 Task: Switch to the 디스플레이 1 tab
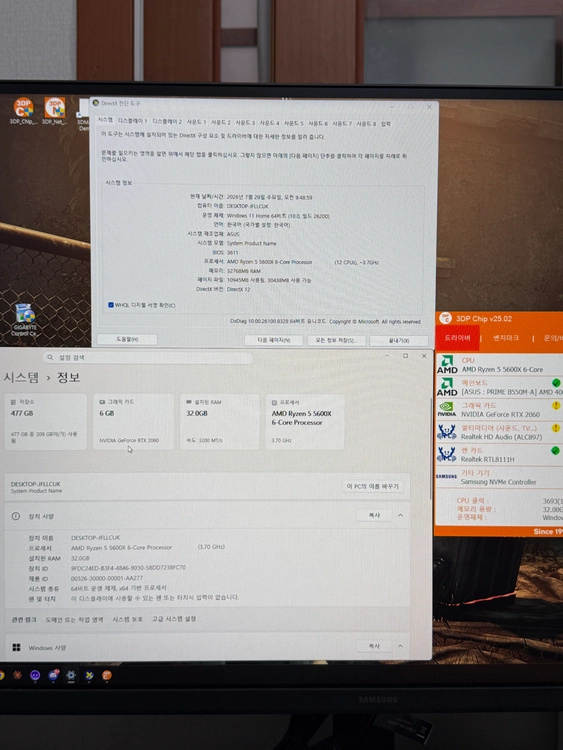tap(132, 121)
